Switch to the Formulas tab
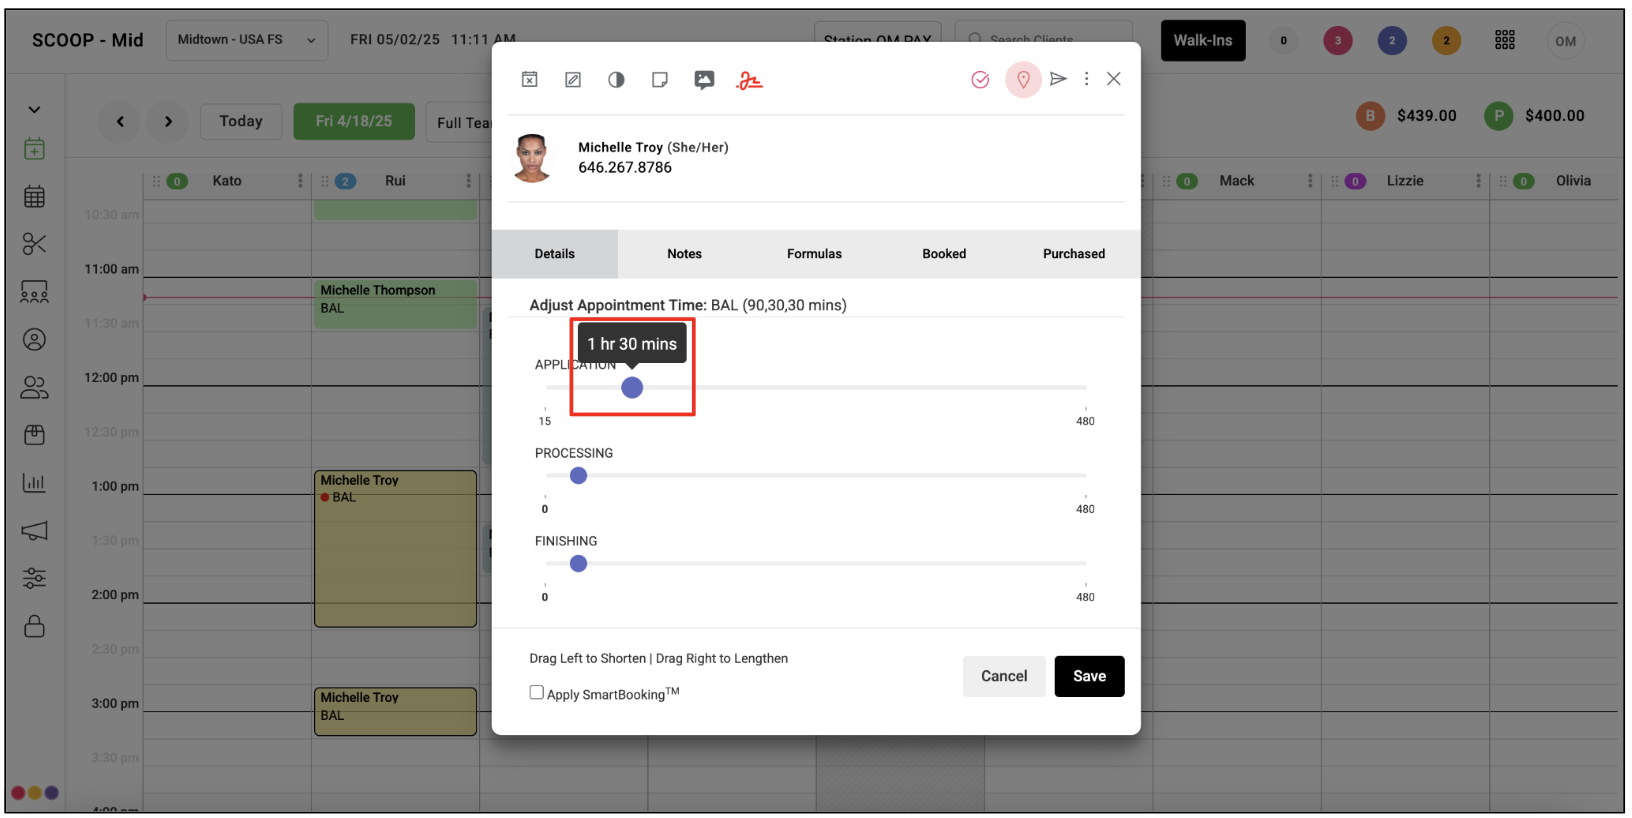The image size is (1632, 818). pyautogui.click(x=814, y=254)
